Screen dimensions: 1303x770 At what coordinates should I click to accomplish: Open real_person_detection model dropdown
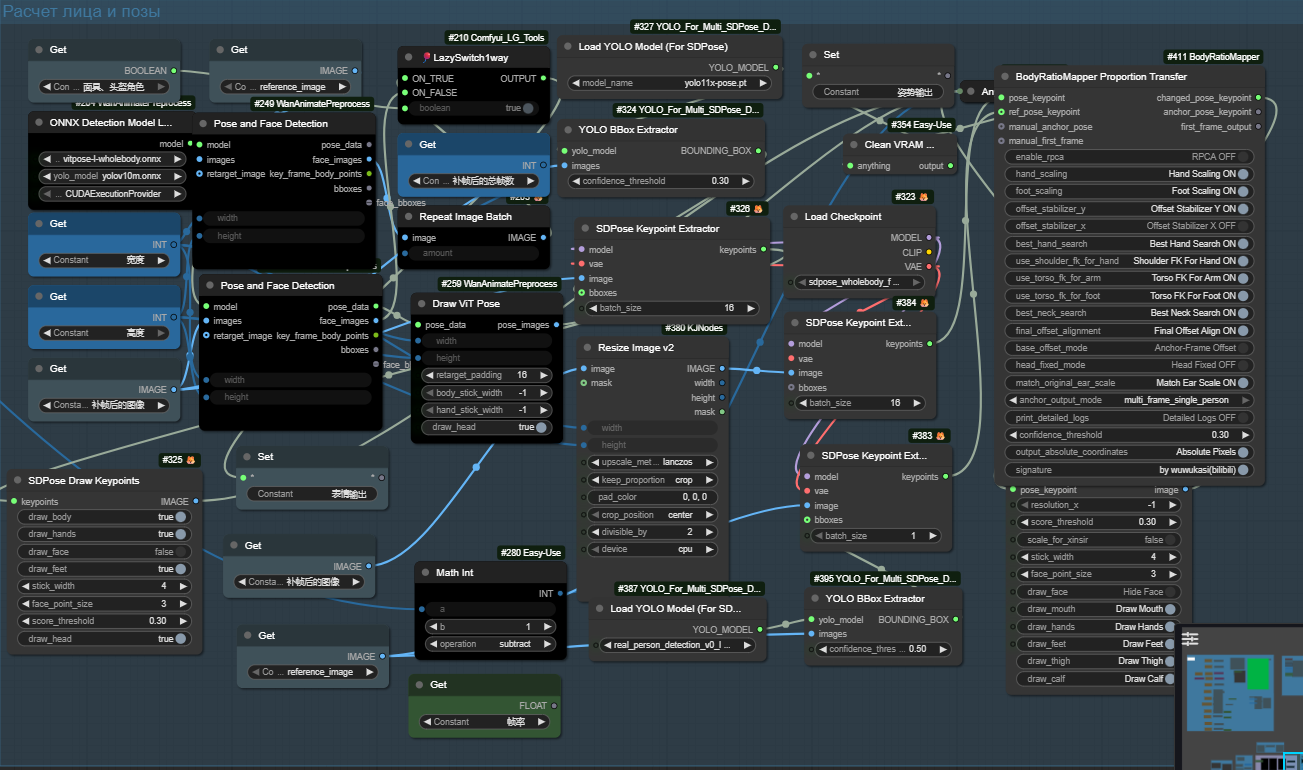[677, 645]
